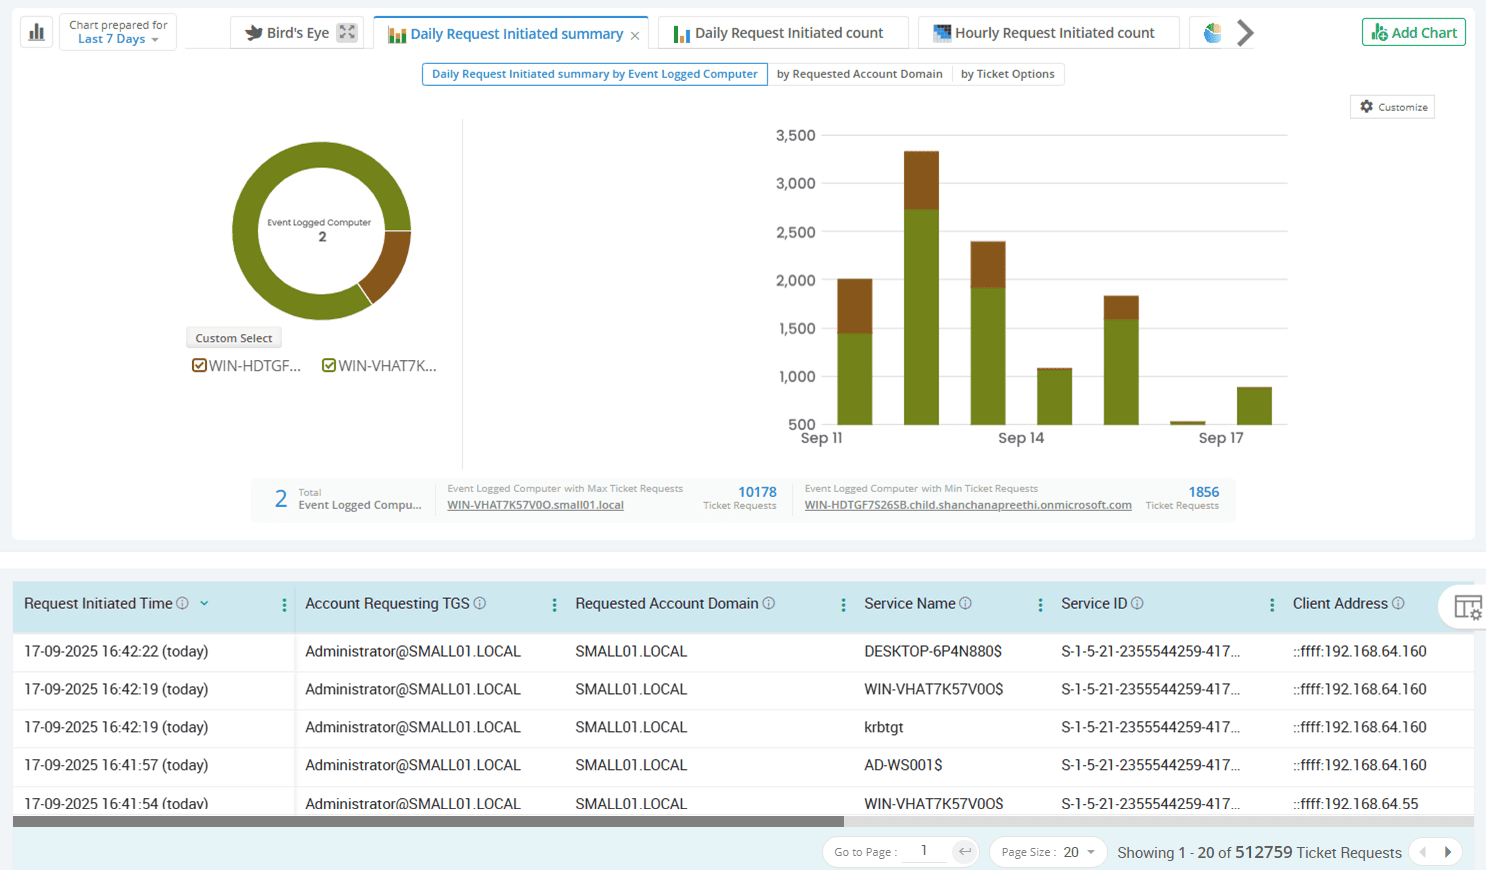The height and width of the screenshot is (870, 1486).
Task: Open the WIN-VHAT7K57V0O.small01.local link
Action: click(535, 505)
